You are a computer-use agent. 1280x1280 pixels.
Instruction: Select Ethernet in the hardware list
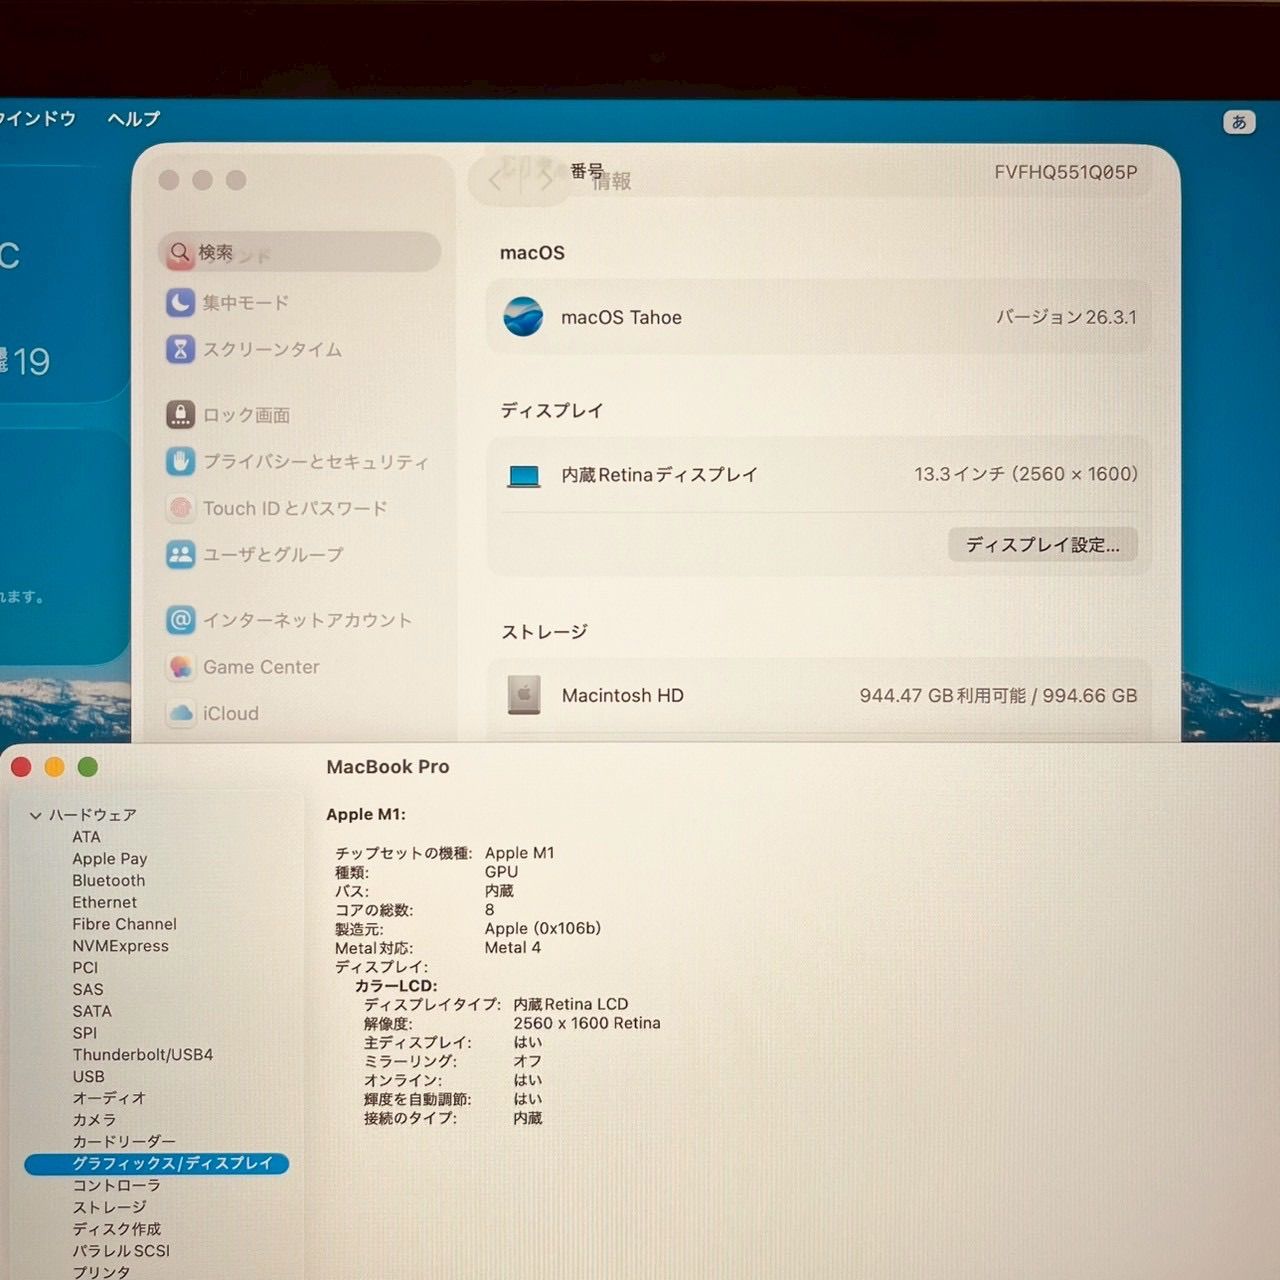tap(105, 902)
